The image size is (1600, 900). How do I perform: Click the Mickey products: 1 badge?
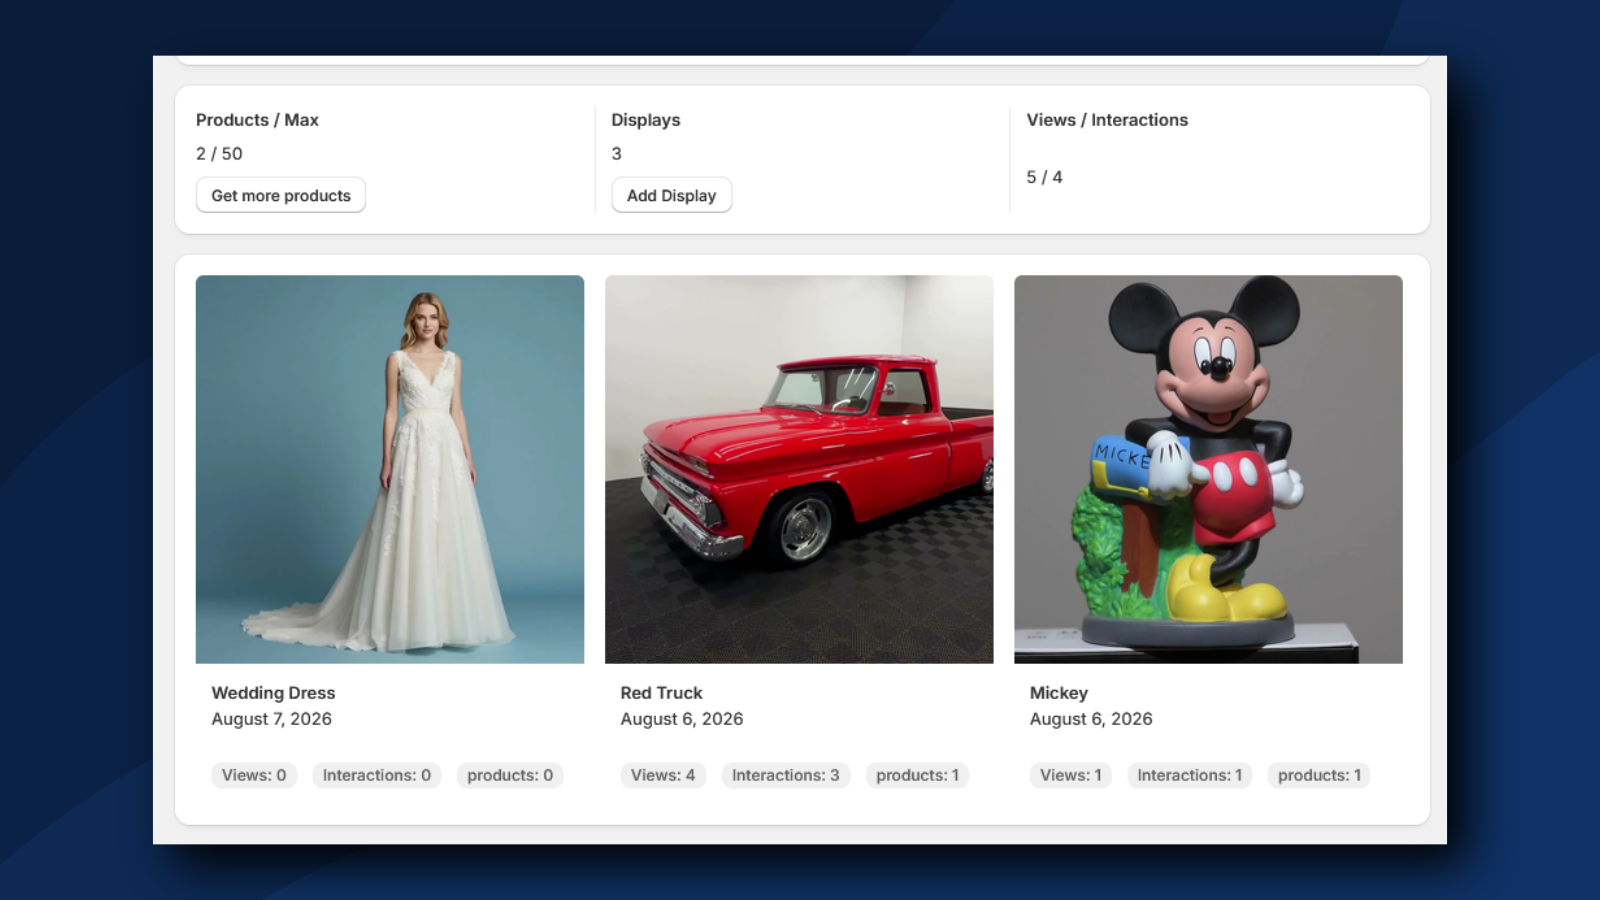(x=1319, y=775)
